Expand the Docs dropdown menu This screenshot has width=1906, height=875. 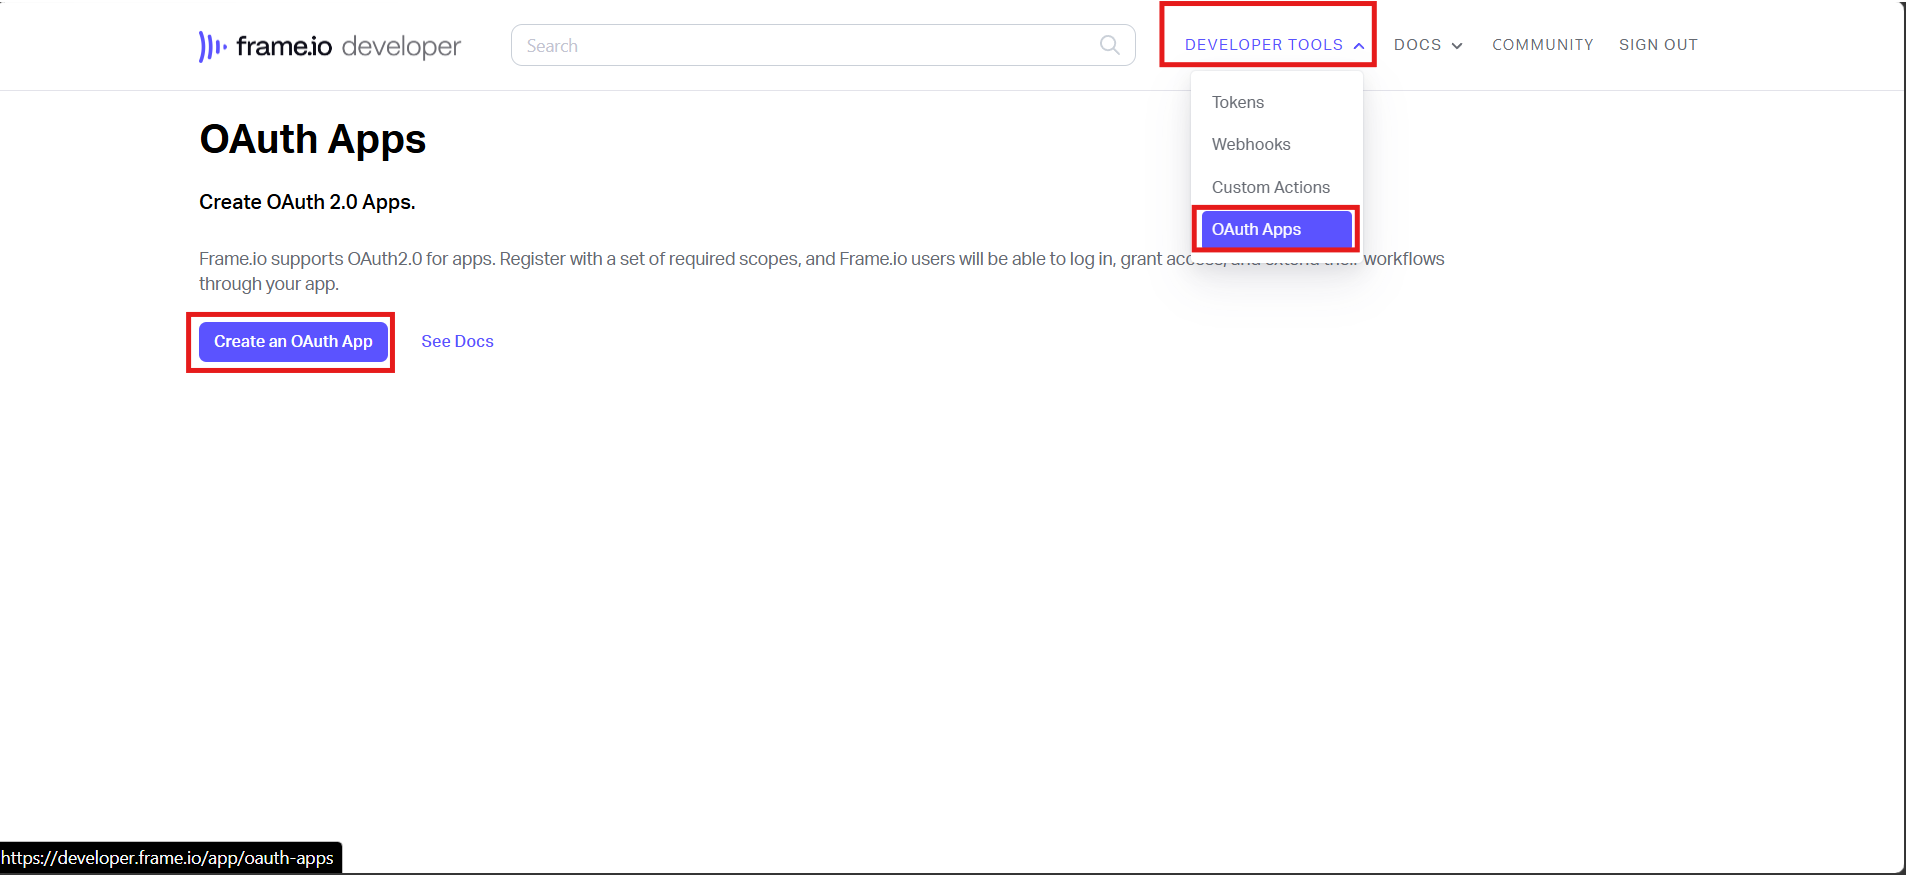pos(1428,45)
